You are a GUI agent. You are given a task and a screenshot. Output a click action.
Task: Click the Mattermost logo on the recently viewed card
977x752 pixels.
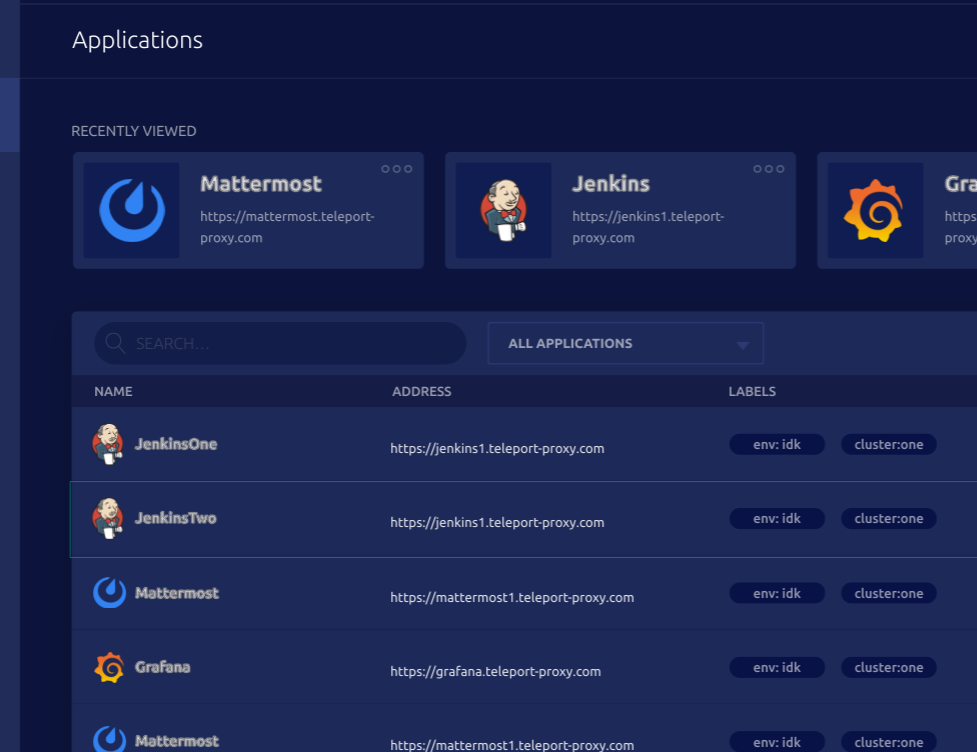pos(132,209)
